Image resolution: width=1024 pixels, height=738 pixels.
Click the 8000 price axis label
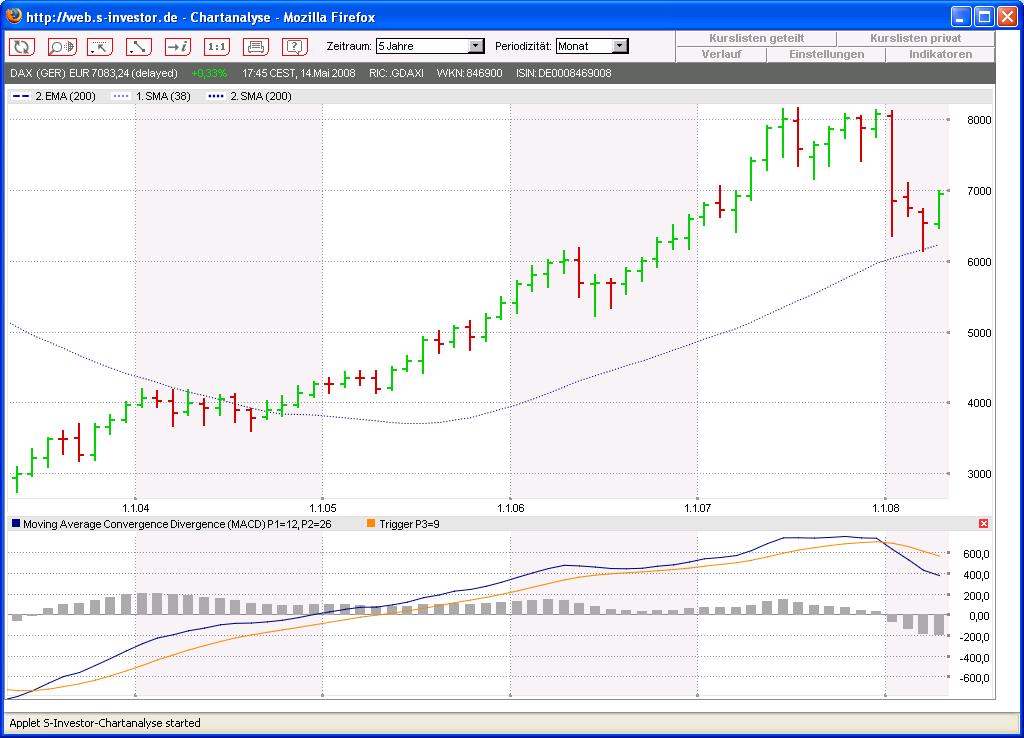(979, 120)
